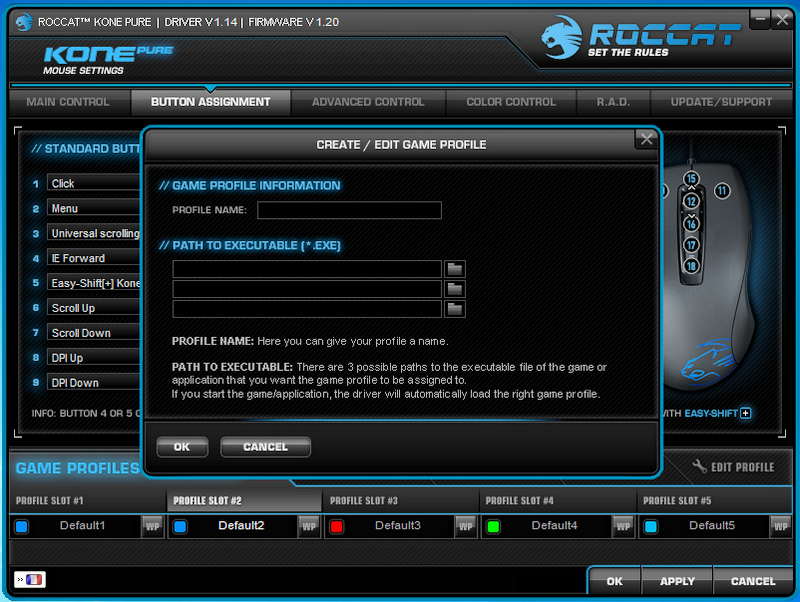This screenshot has height=602, width=800.
Task: Click the ROCCAT logo in header
Action: (x=640, y=37)
